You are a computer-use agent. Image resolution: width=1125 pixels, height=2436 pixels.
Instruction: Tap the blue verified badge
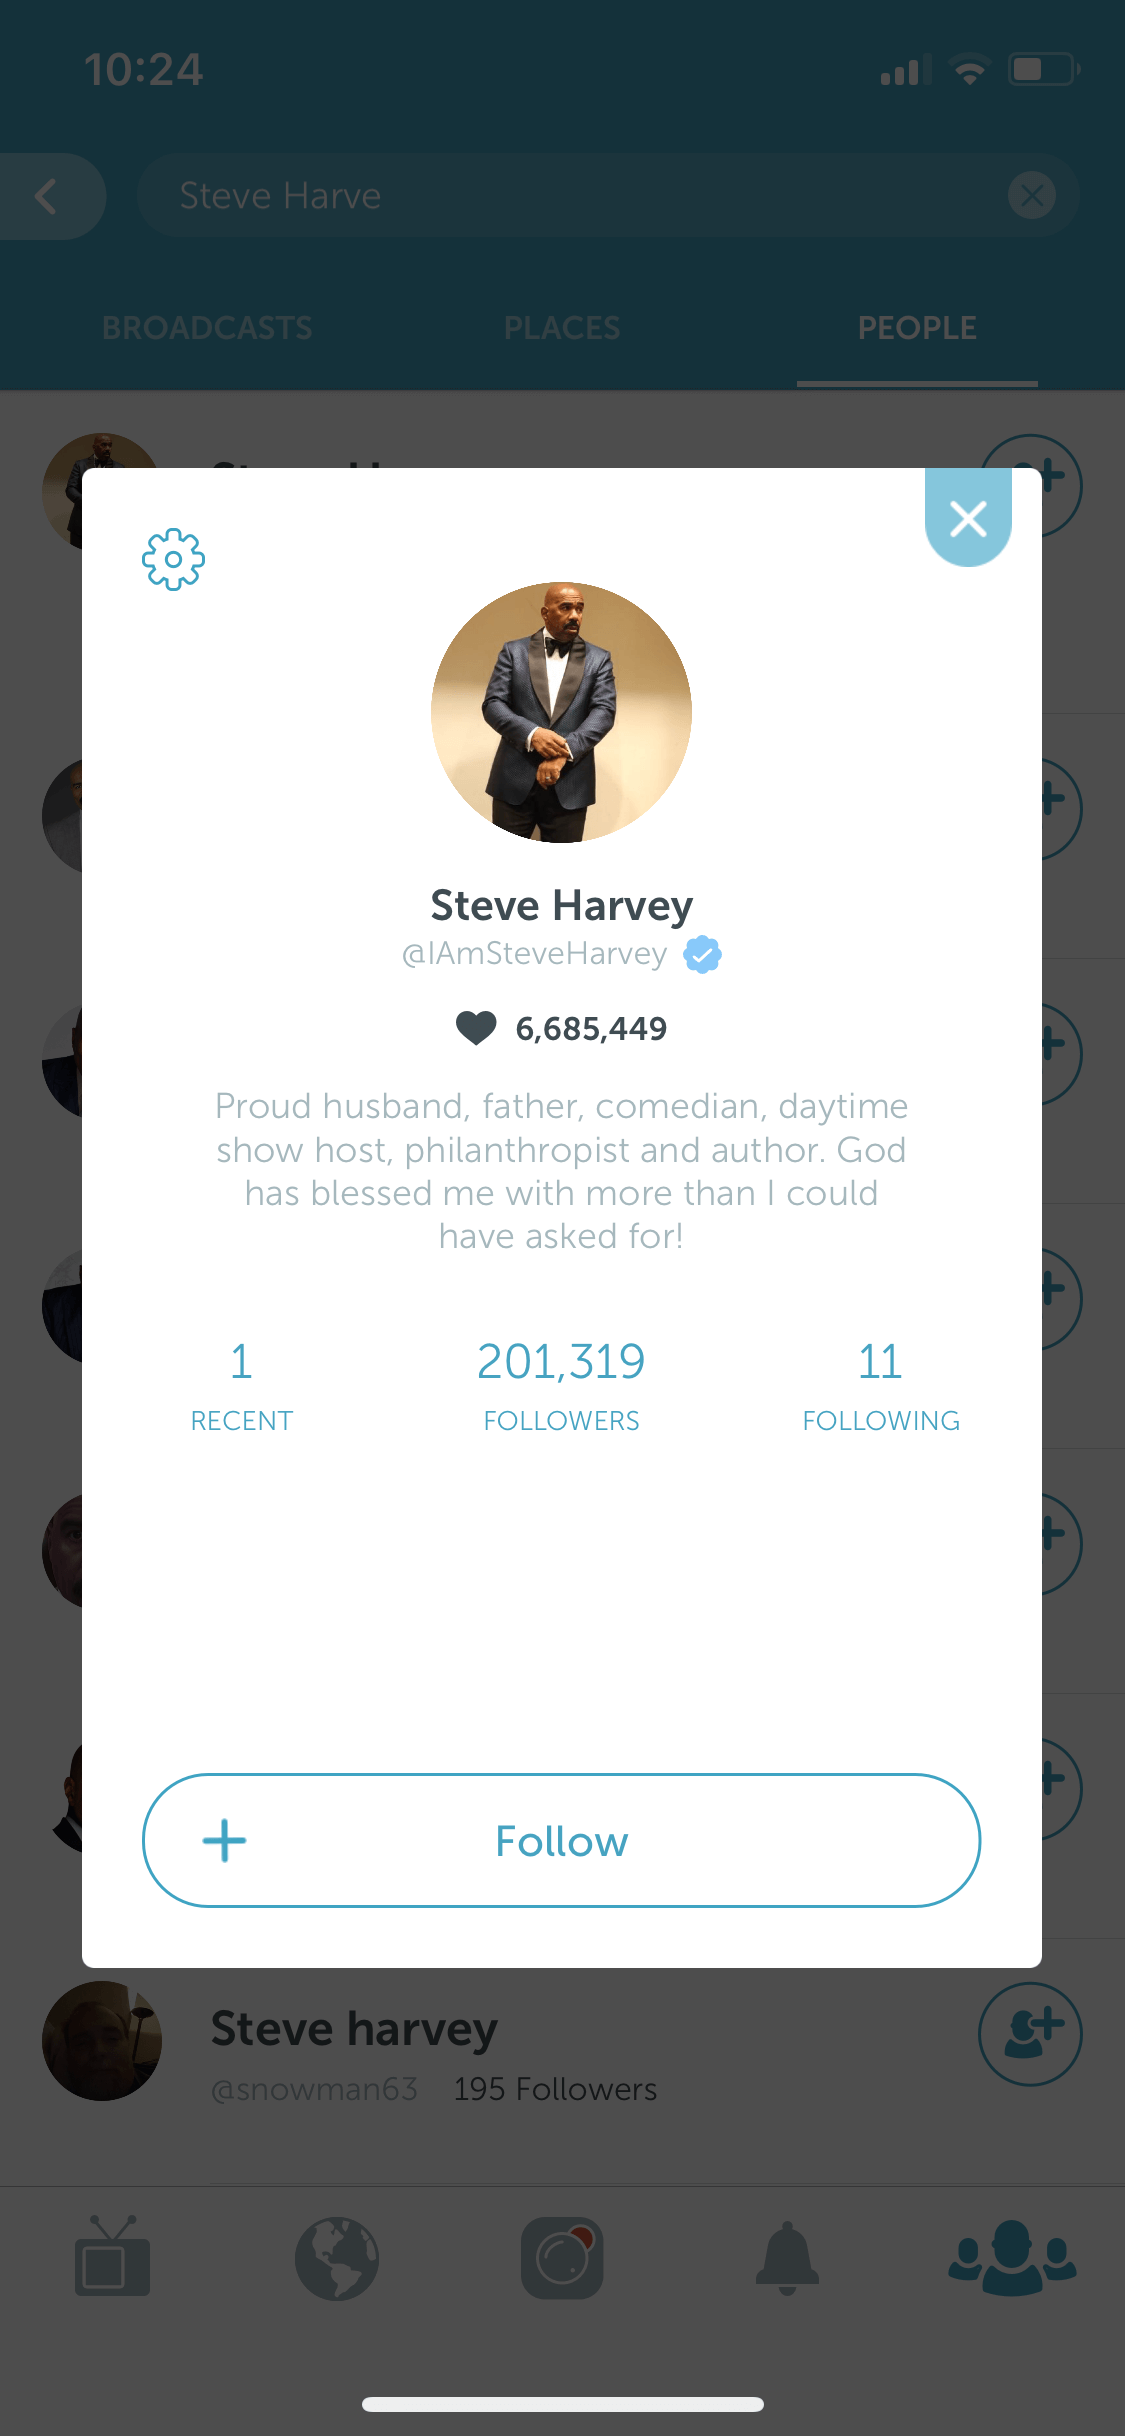pos(702,954)
